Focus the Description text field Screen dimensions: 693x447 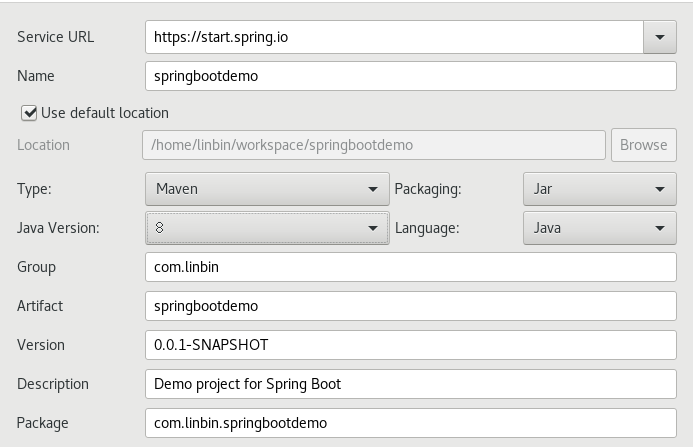410,384
